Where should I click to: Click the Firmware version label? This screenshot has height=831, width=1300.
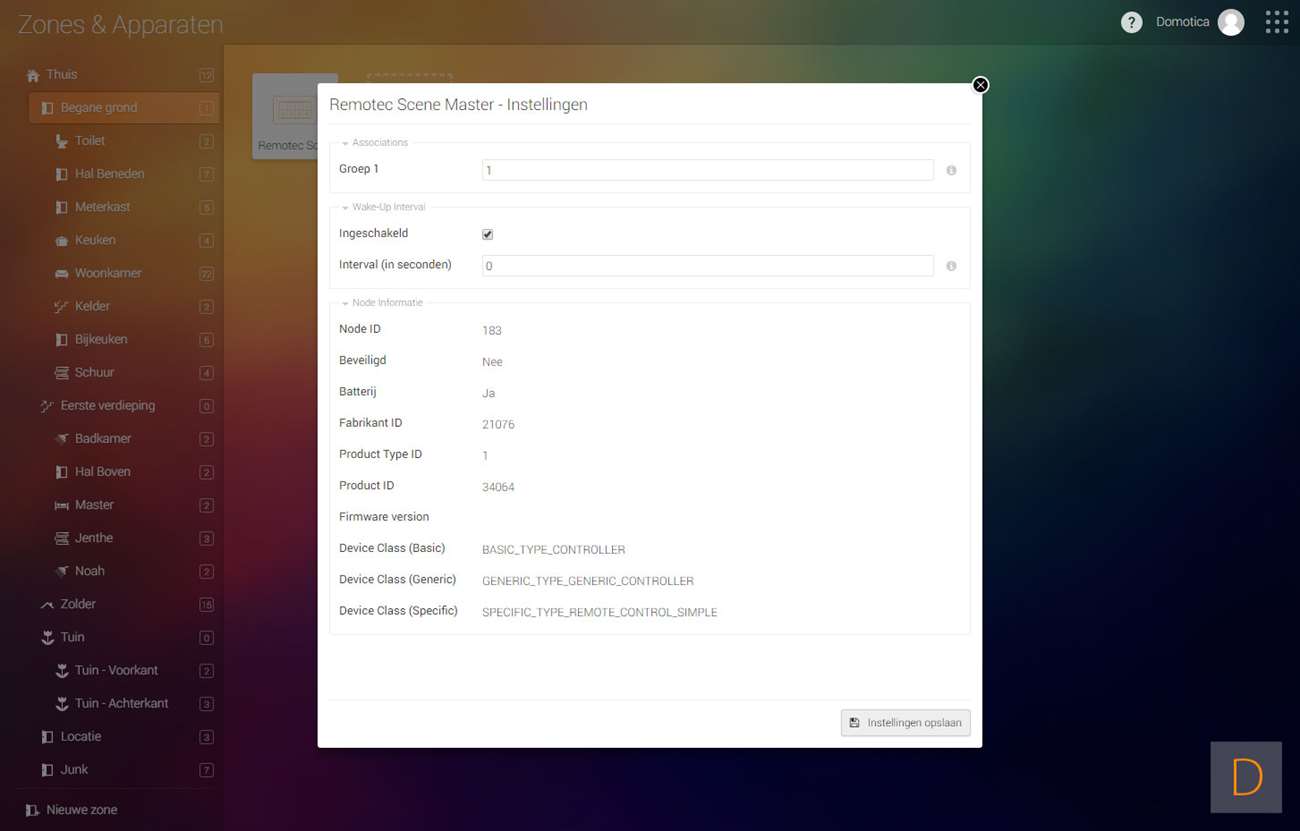pyautogui.click(x=384, y=517)
